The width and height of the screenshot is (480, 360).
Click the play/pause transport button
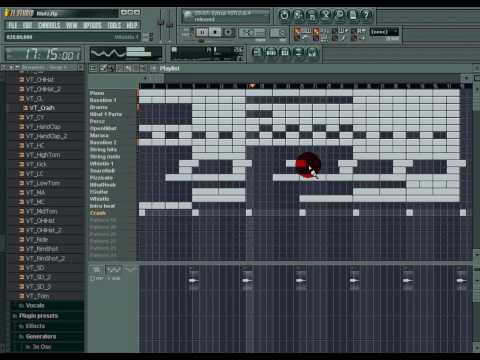click(x=202, y=32)
